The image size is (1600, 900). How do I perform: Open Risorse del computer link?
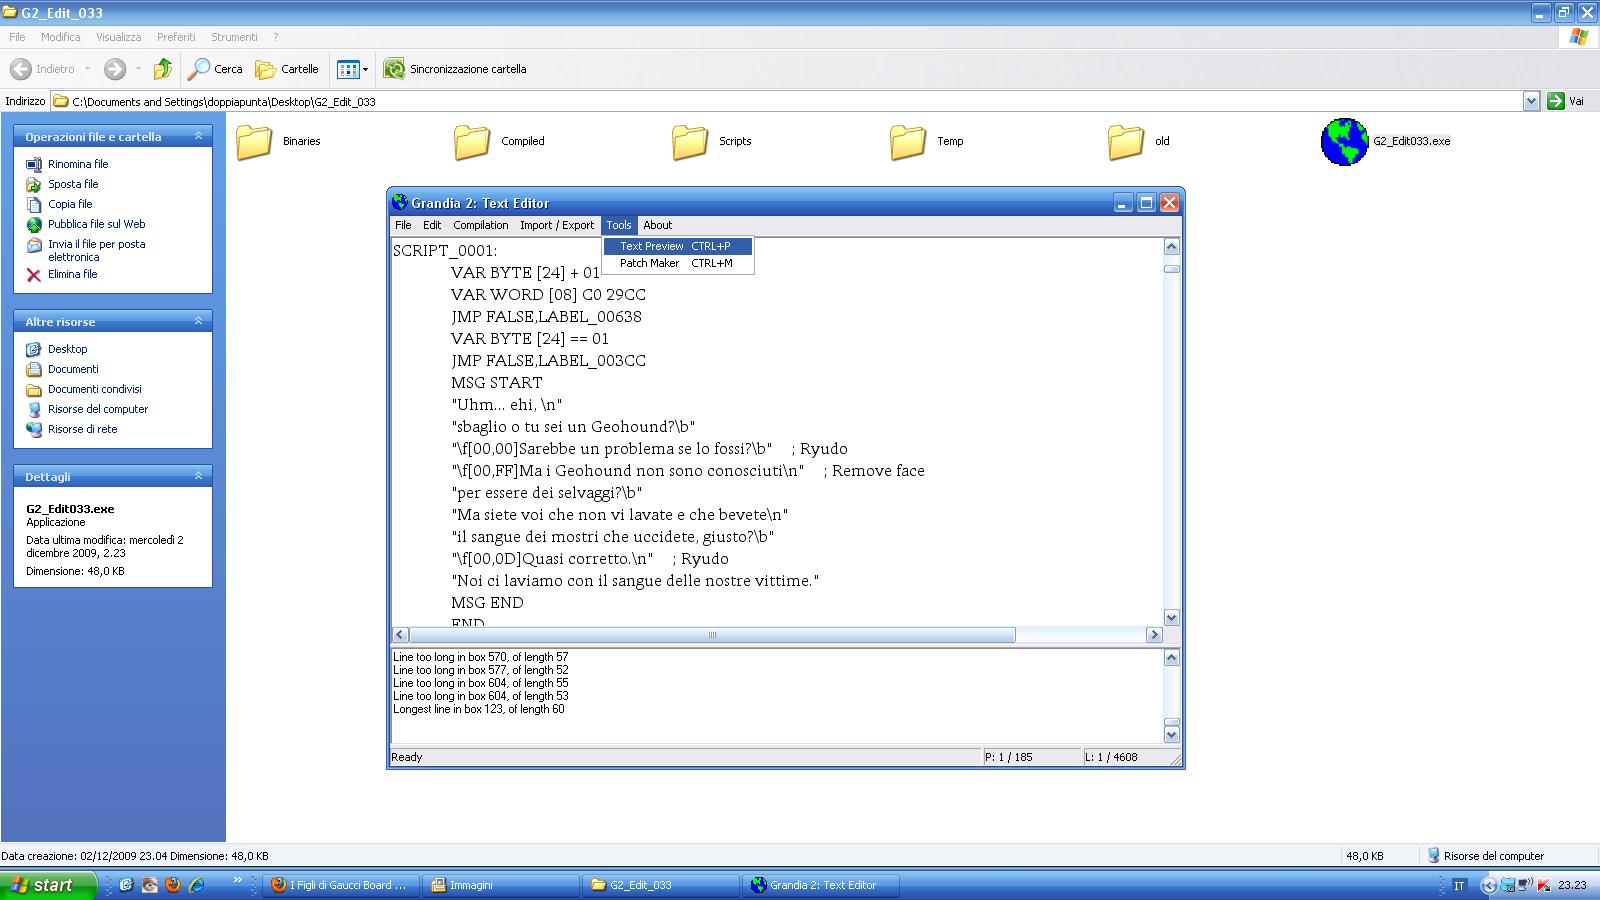[x=98, y=409]
